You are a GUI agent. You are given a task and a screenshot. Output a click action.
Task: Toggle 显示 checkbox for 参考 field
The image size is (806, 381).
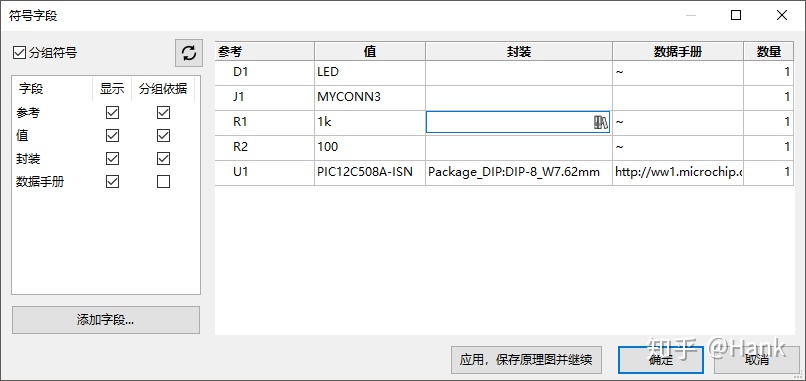112,112
